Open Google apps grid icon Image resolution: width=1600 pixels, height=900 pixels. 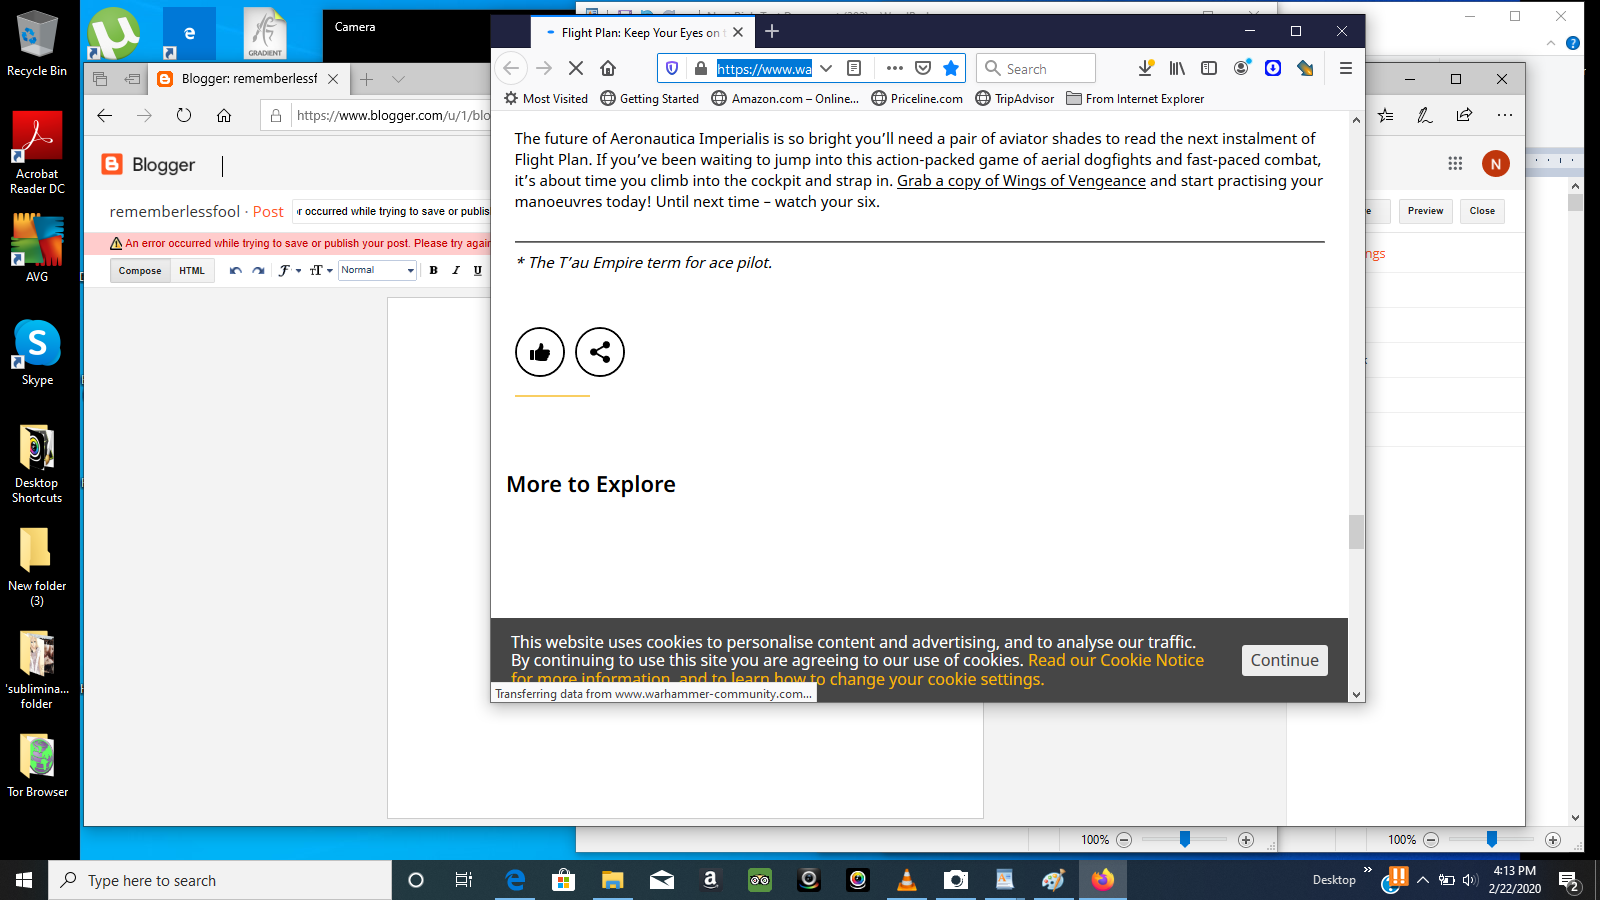coord(1455,163)
